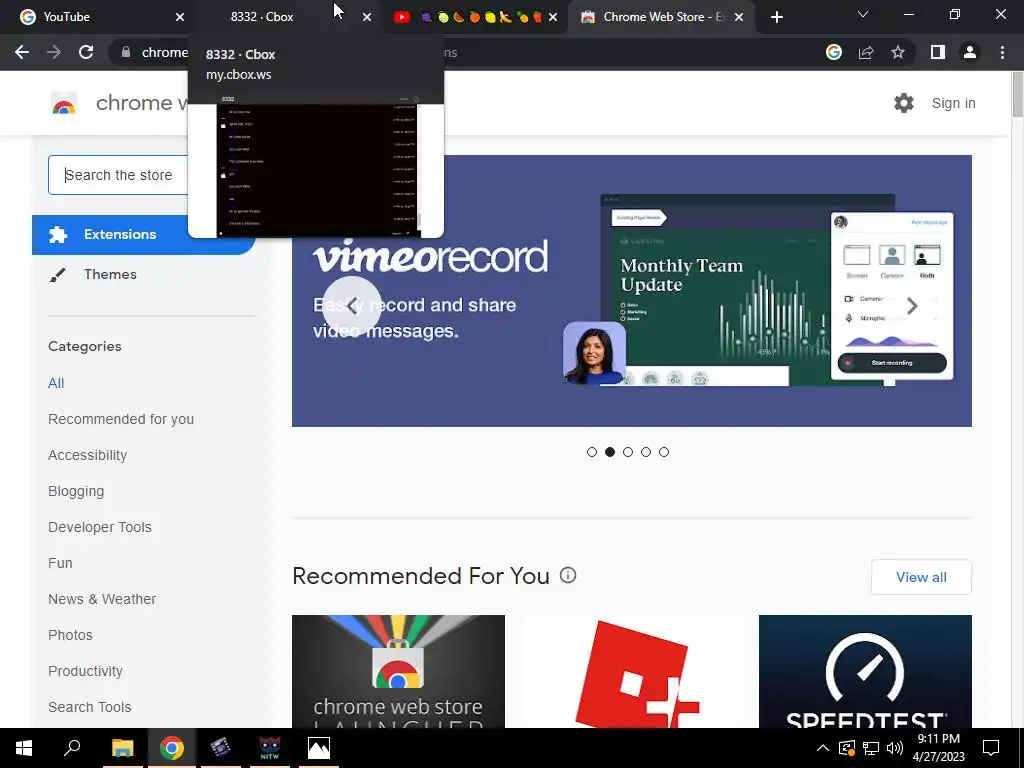Open web store settings gear
Screen dimensions: 1024x768
click(904, 103)
